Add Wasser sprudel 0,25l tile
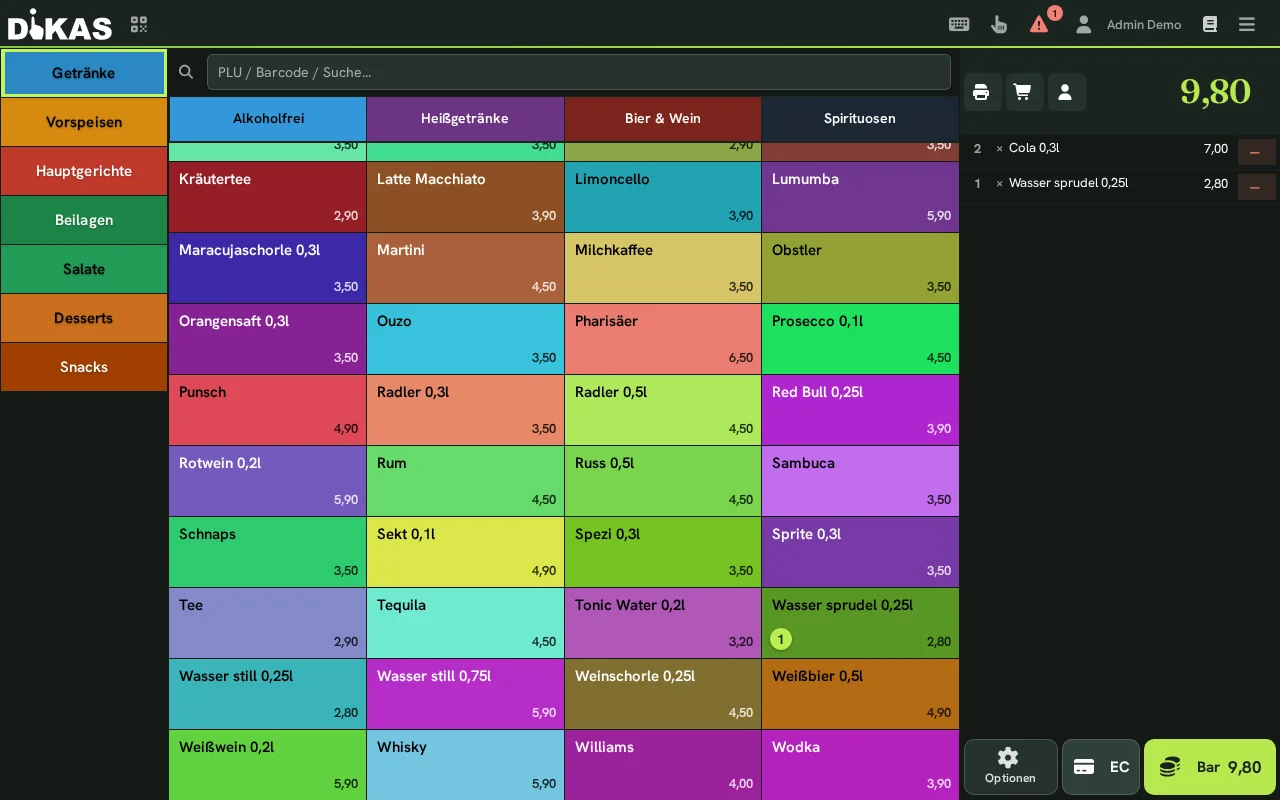The image size is (1280, 800). 860,623
